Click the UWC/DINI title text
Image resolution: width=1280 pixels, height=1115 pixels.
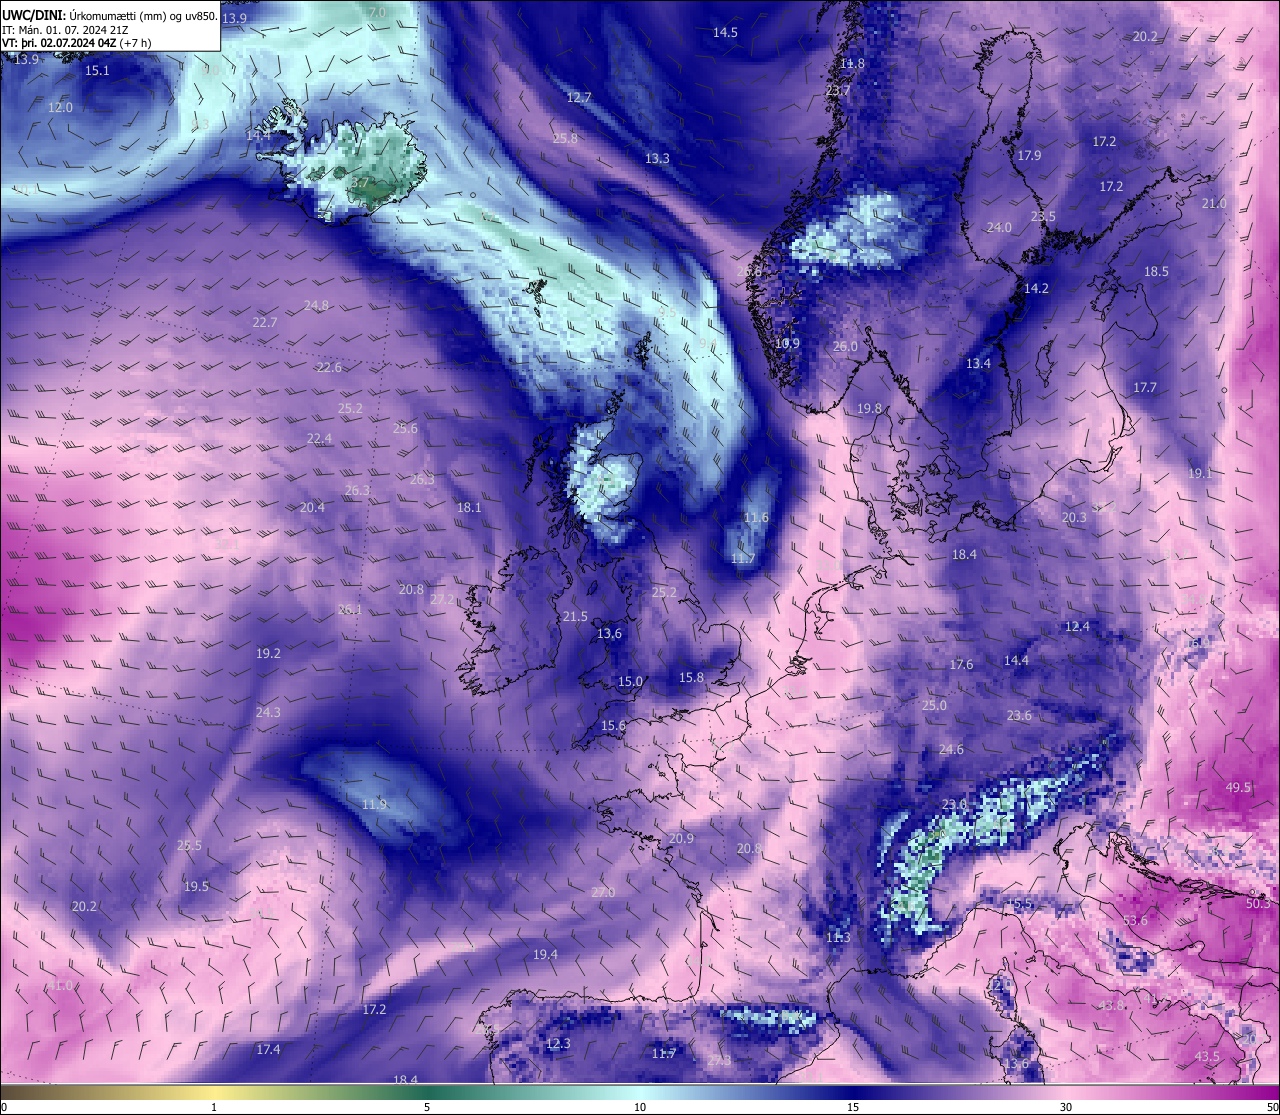pos(109,14)
